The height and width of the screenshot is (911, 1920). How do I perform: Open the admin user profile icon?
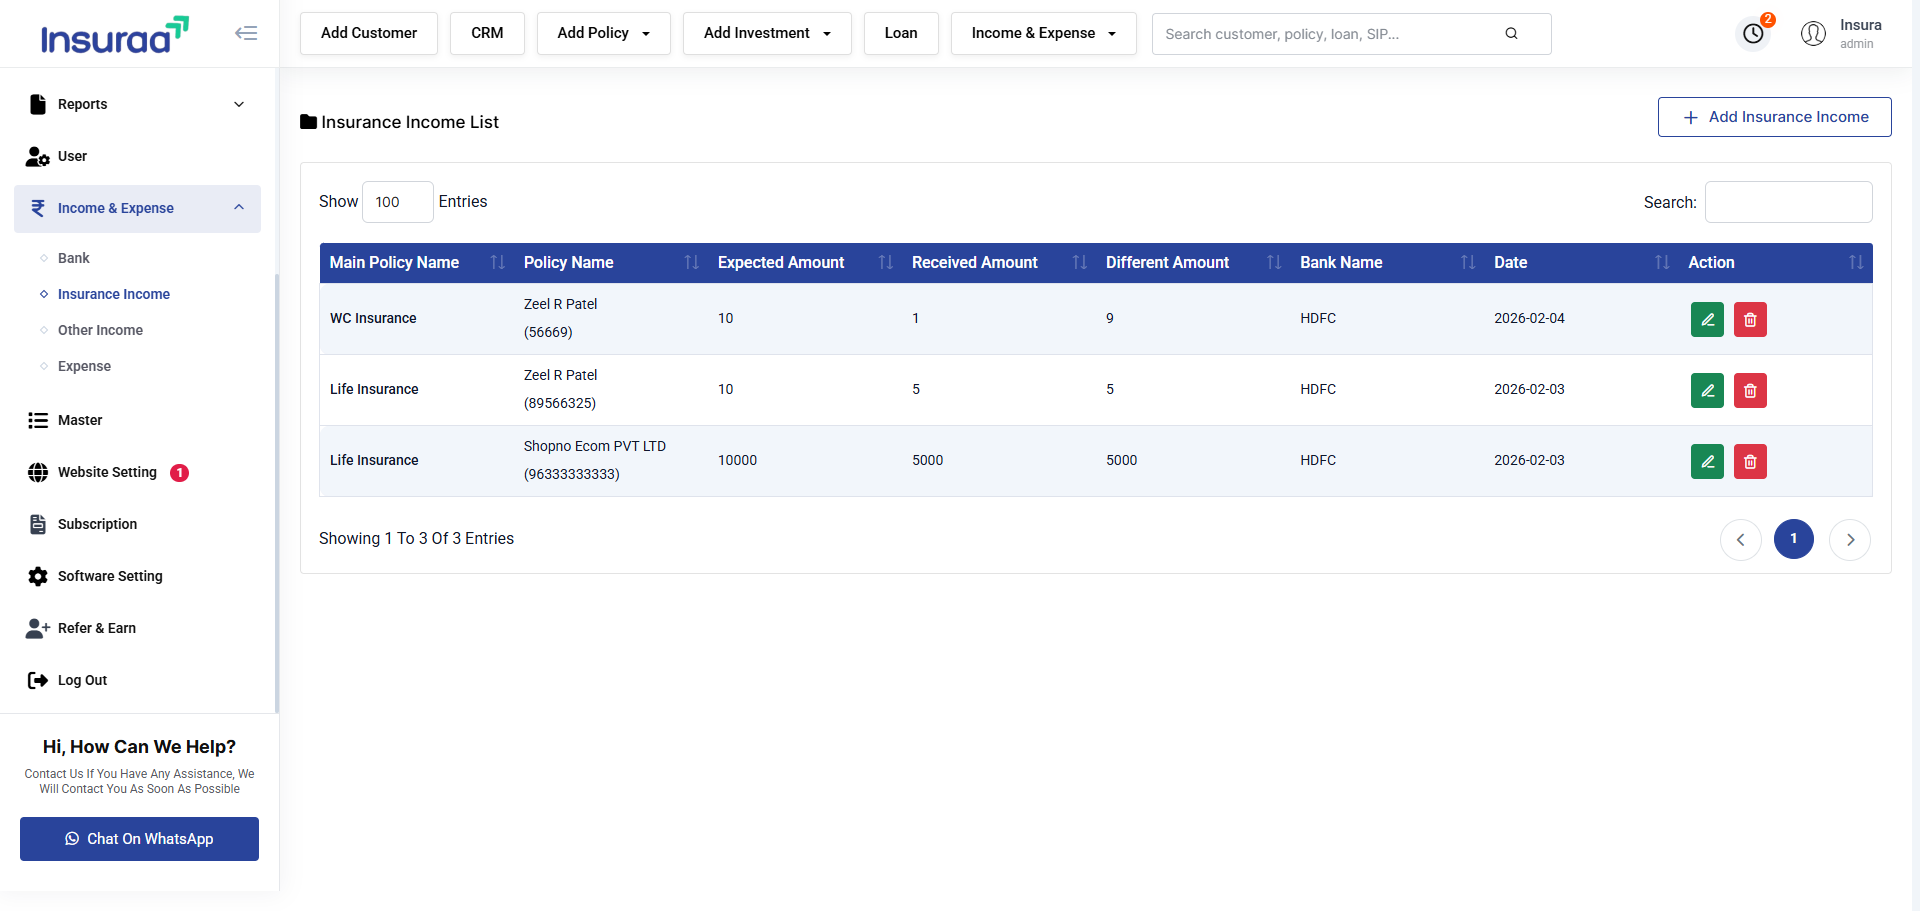pos(1813,34)
